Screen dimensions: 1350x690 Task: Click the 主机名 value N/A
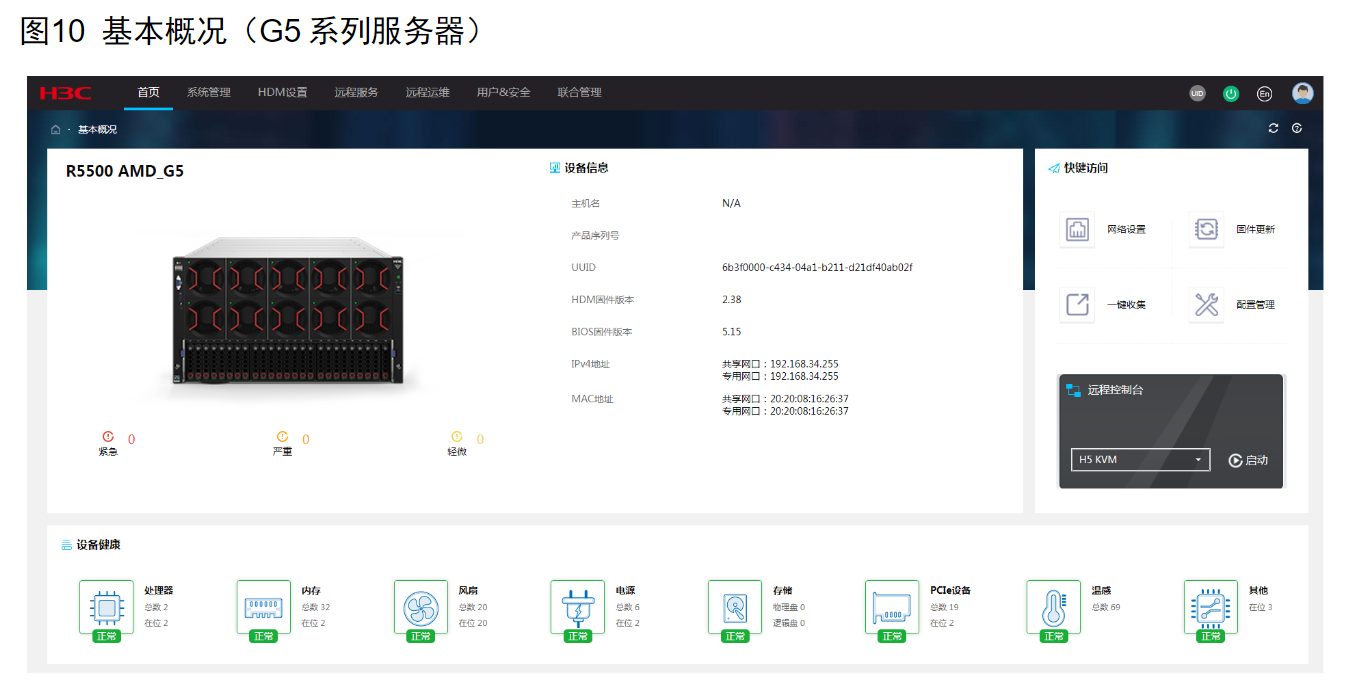point(731,204)
